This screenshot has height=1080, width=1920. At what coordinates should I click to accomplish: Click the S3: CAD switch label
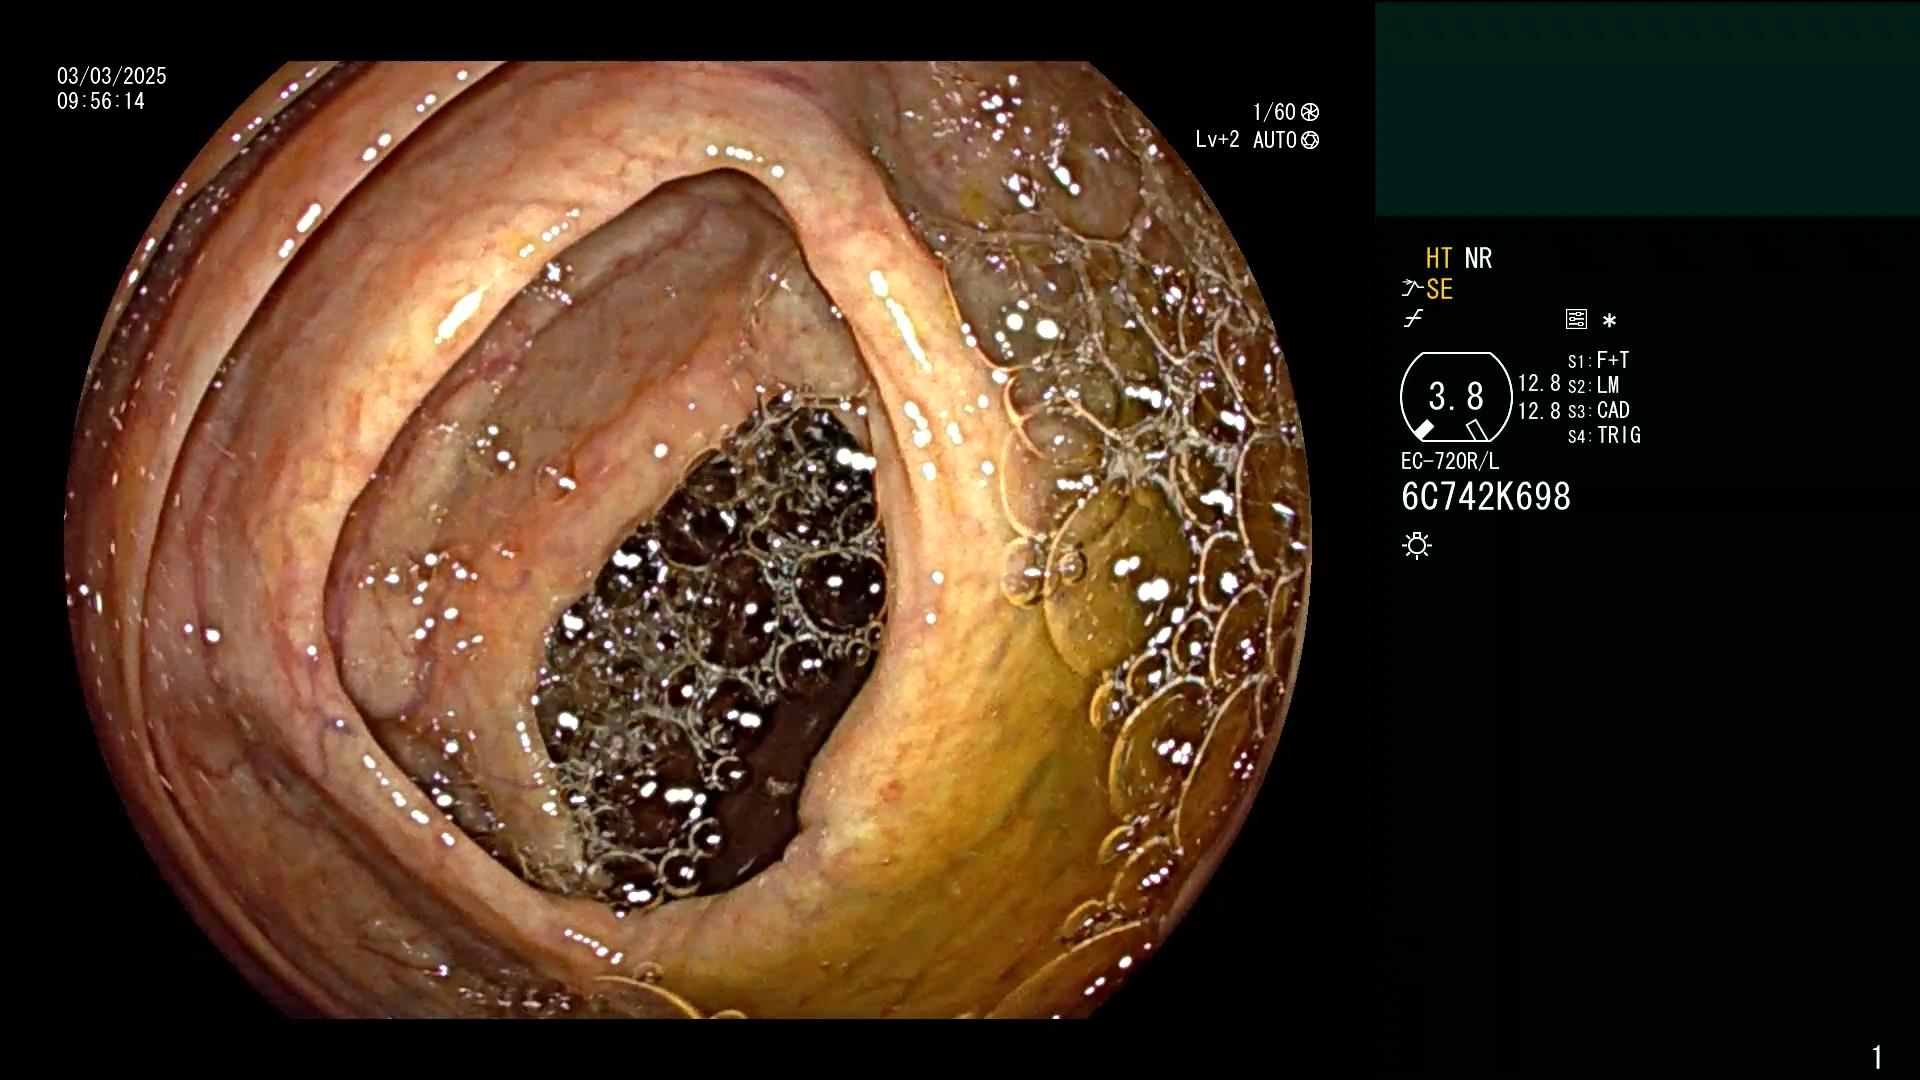click(x=1598, y=410)
